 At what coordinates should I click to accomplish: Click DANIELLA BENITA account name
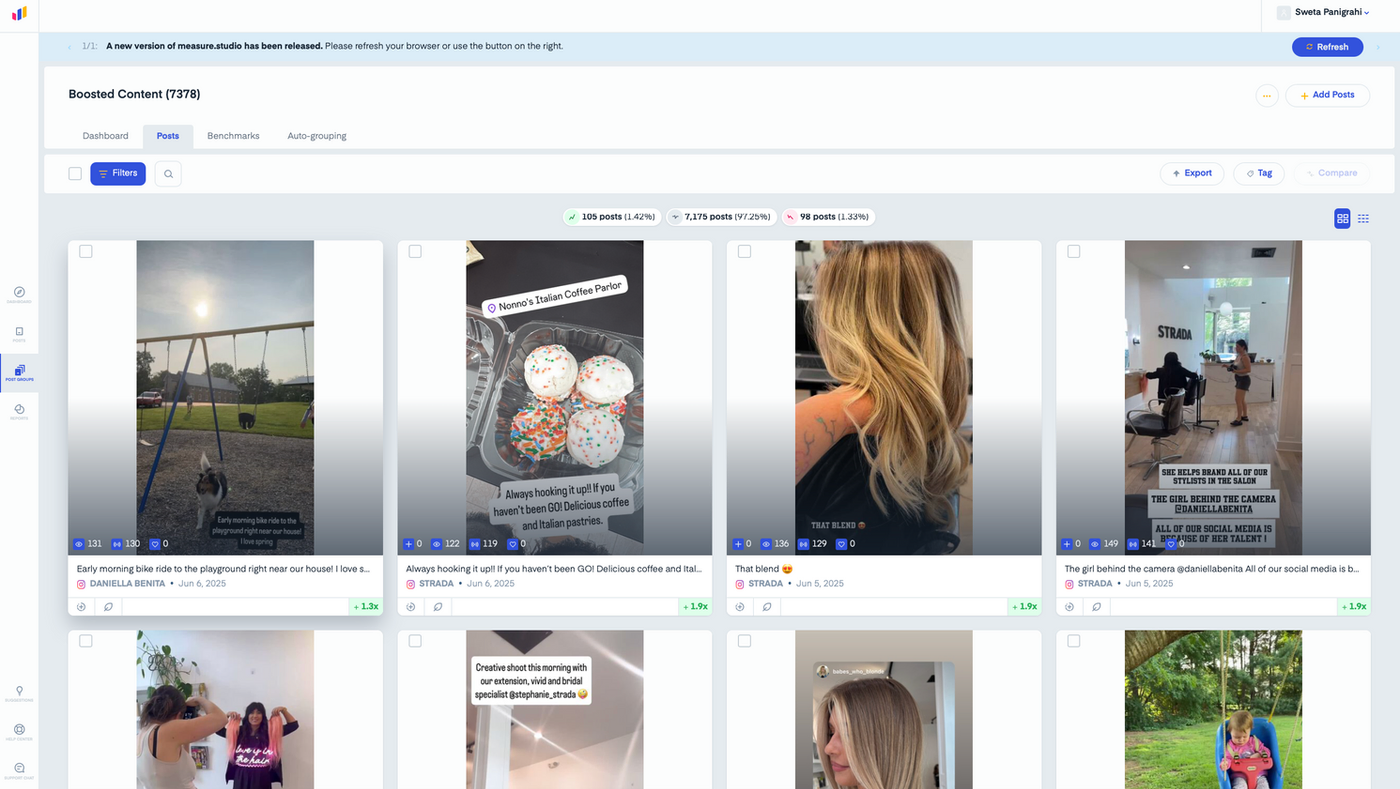(127, 584)
